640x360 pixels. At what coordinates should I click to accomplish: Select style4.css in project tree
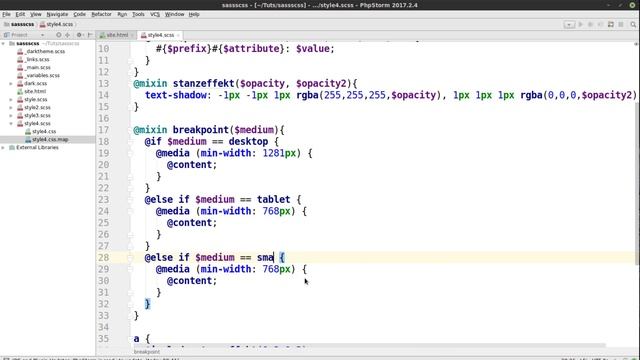(x=44, y=131)
